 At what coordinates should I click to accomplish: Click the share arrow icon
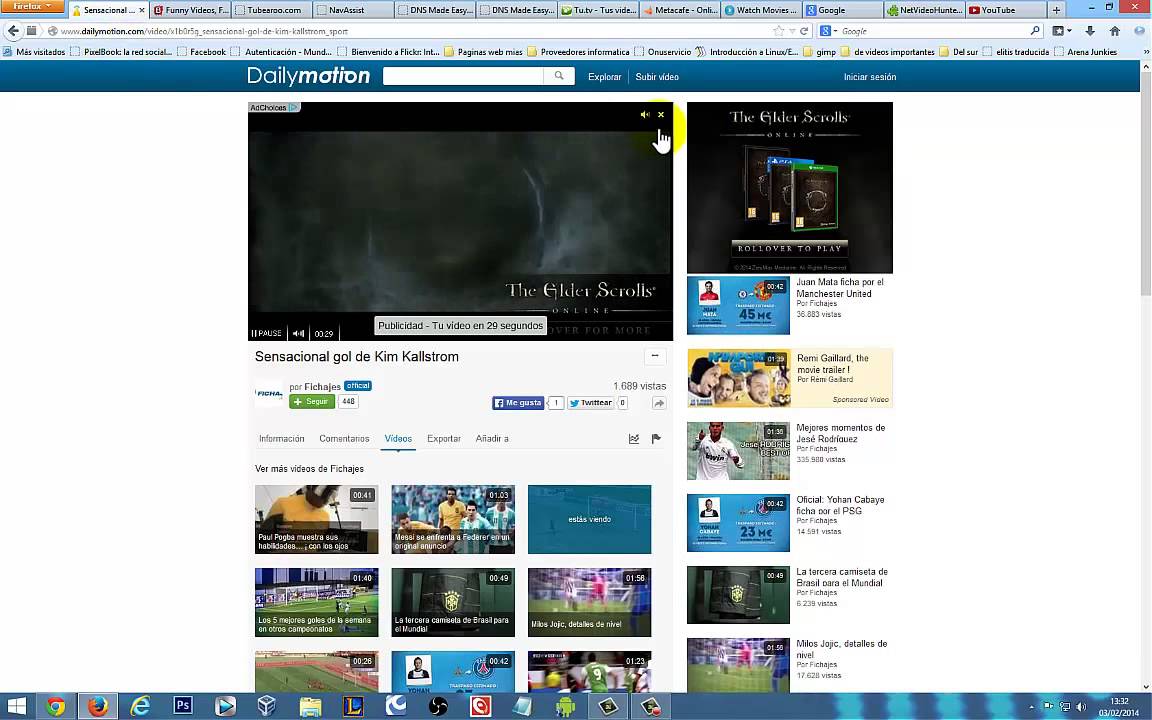(659, 403)
